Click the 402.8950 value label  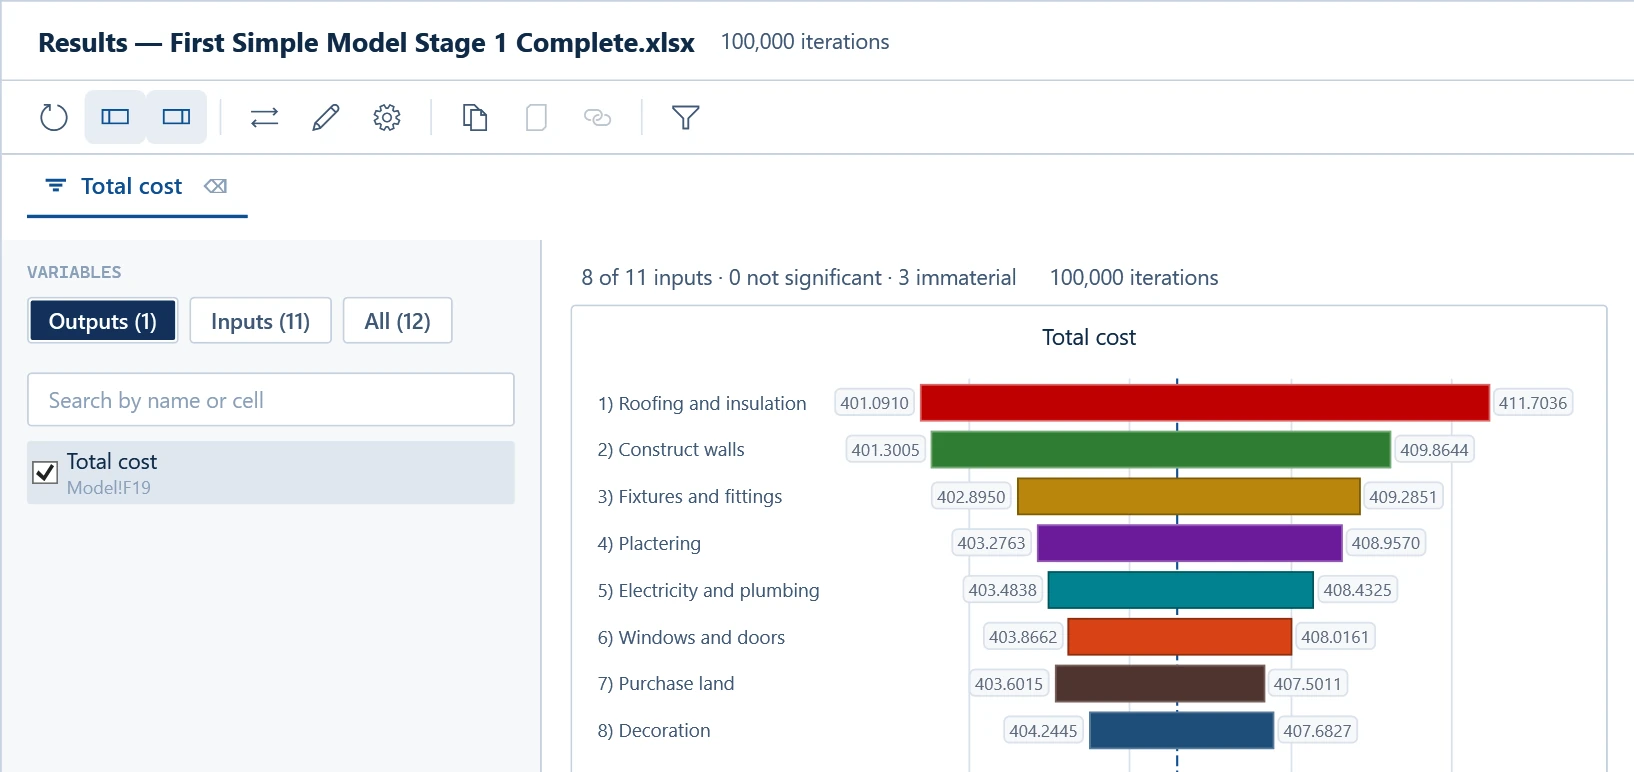click(x=971, y=497)
